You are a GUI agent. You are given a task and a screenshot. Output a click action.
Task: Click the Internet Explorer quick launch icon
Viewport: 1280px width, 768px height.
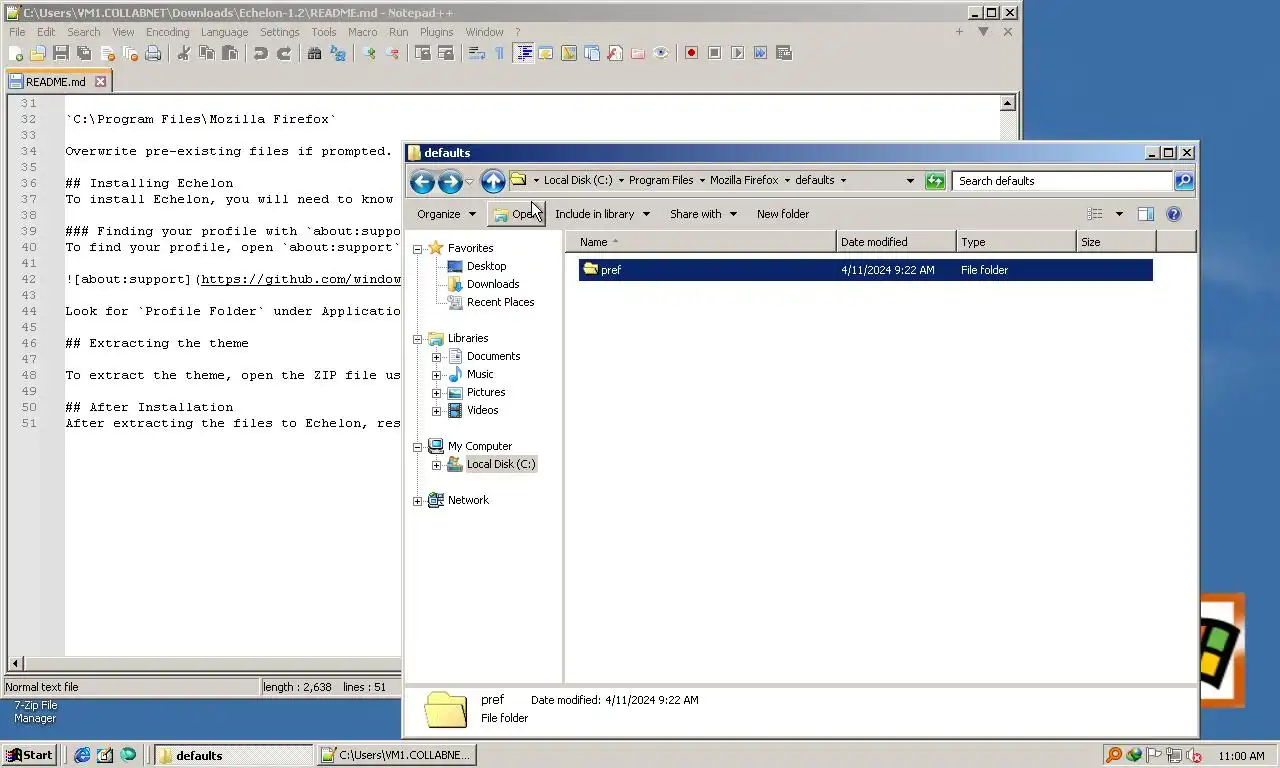(82, 755)
